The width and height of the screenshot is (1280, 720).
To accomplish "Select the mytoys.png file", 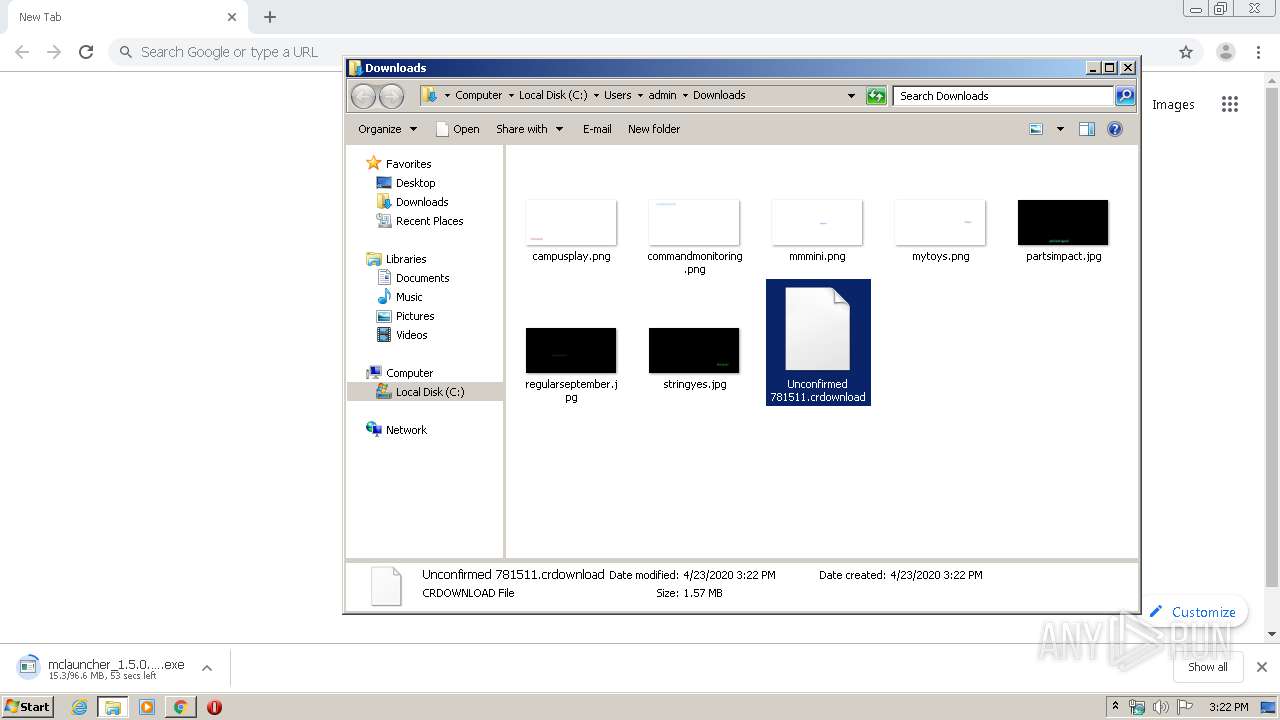I will coord(940,232).
